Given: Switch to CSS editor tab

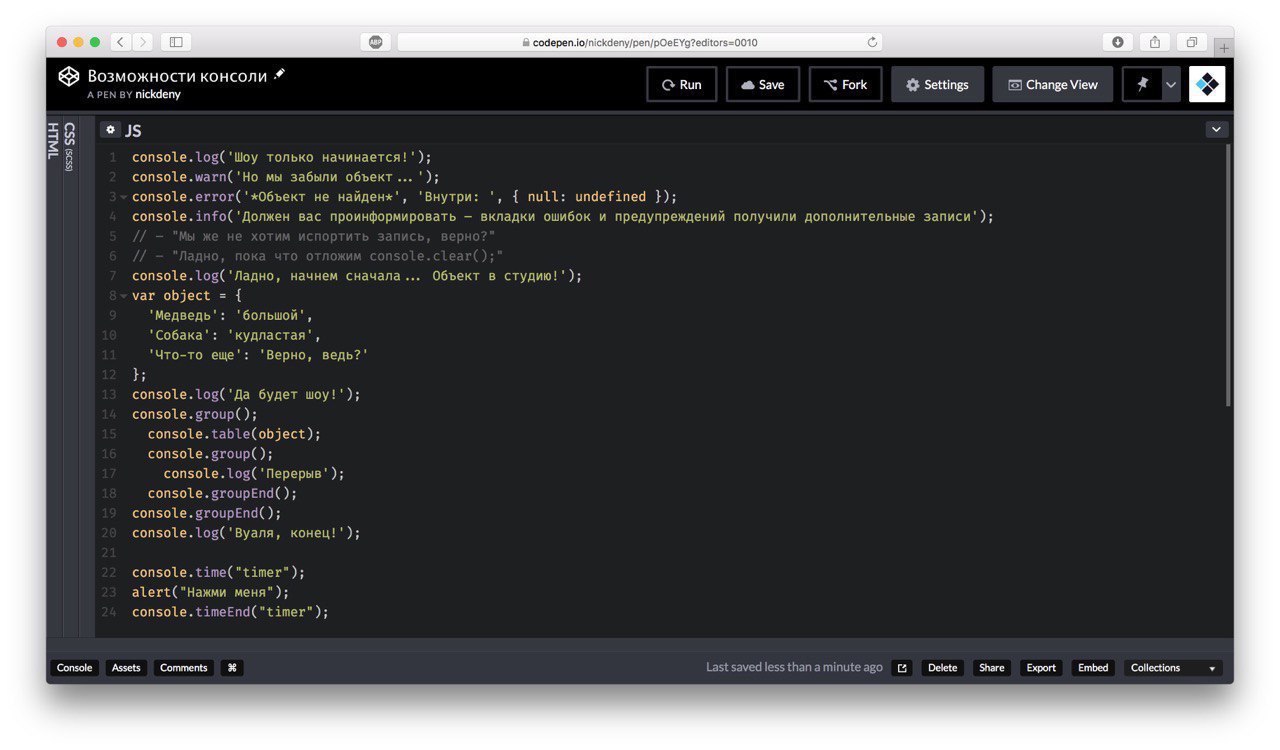Looking at the screenshot, I should [x=69, y=147].
